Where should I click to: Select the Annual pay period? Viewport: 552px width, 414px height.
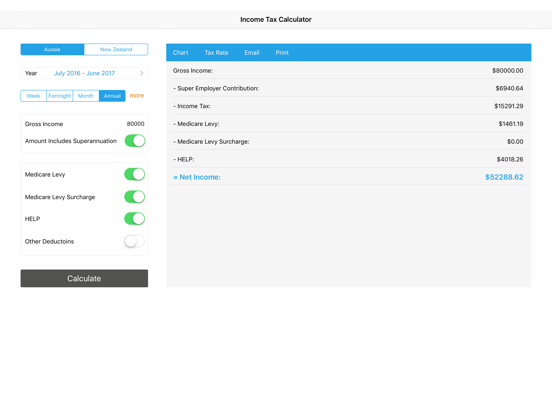[112, 96]
